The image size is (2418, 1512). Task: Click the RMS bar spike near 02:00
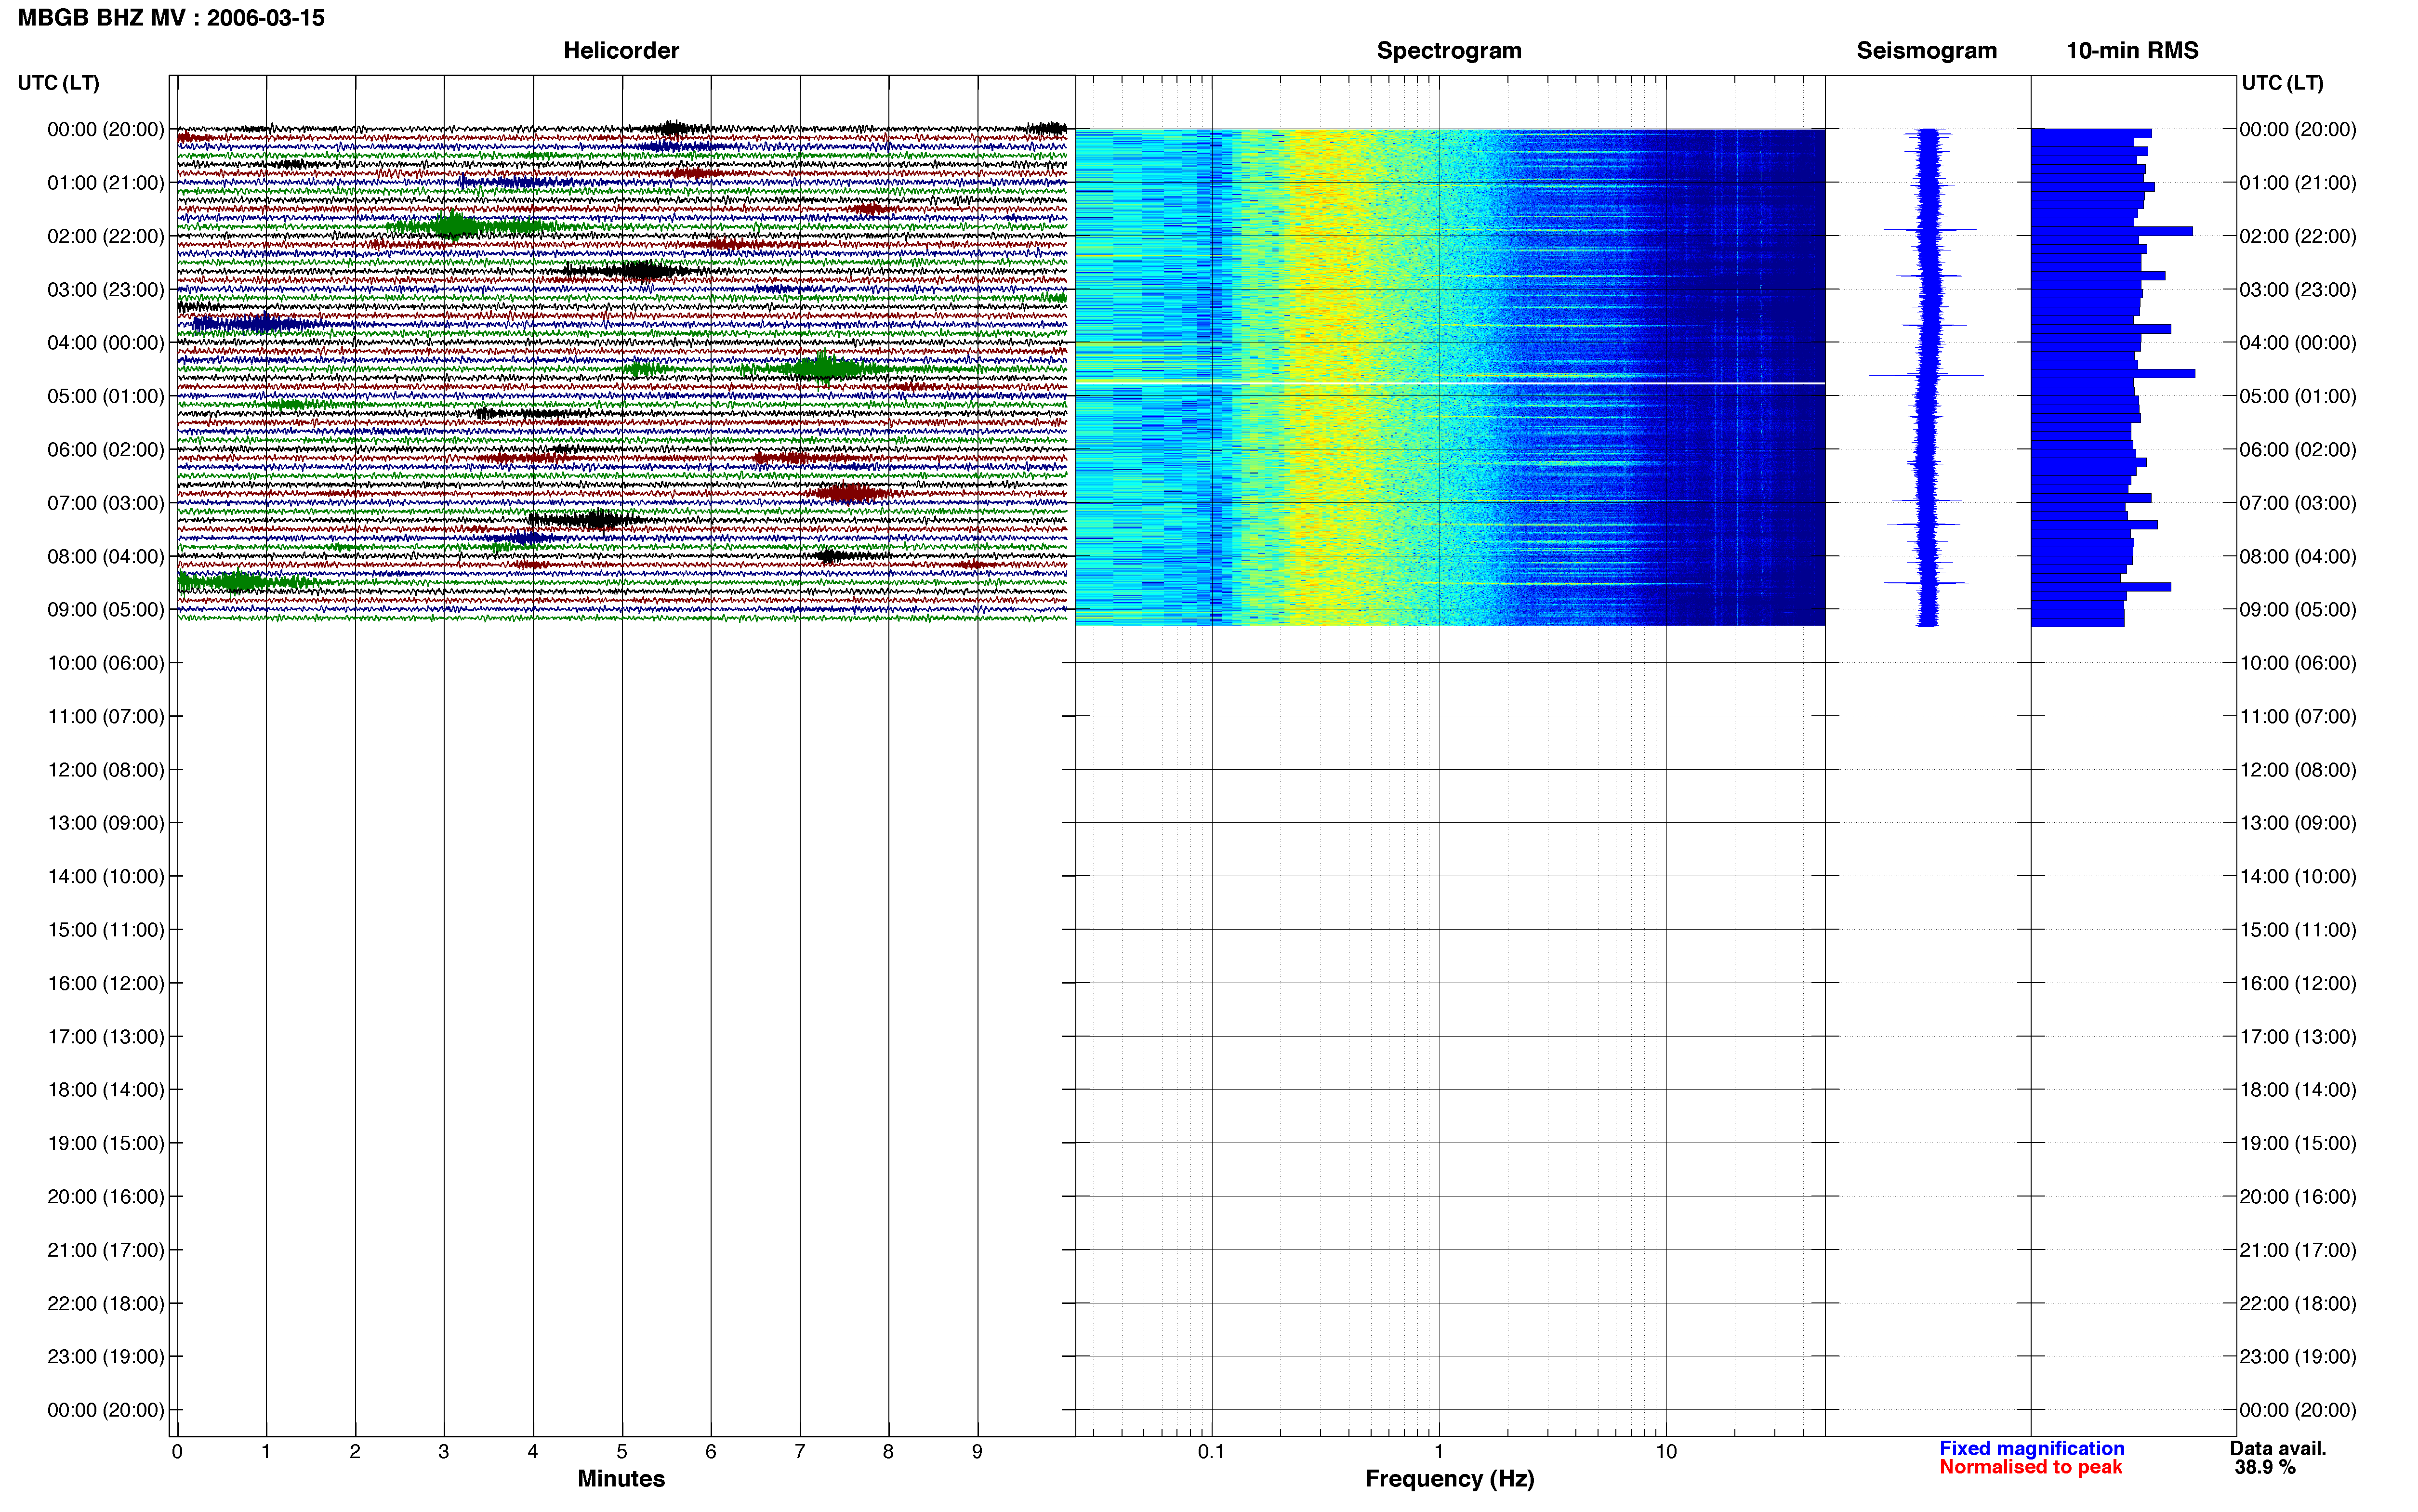click(2112, 231)
